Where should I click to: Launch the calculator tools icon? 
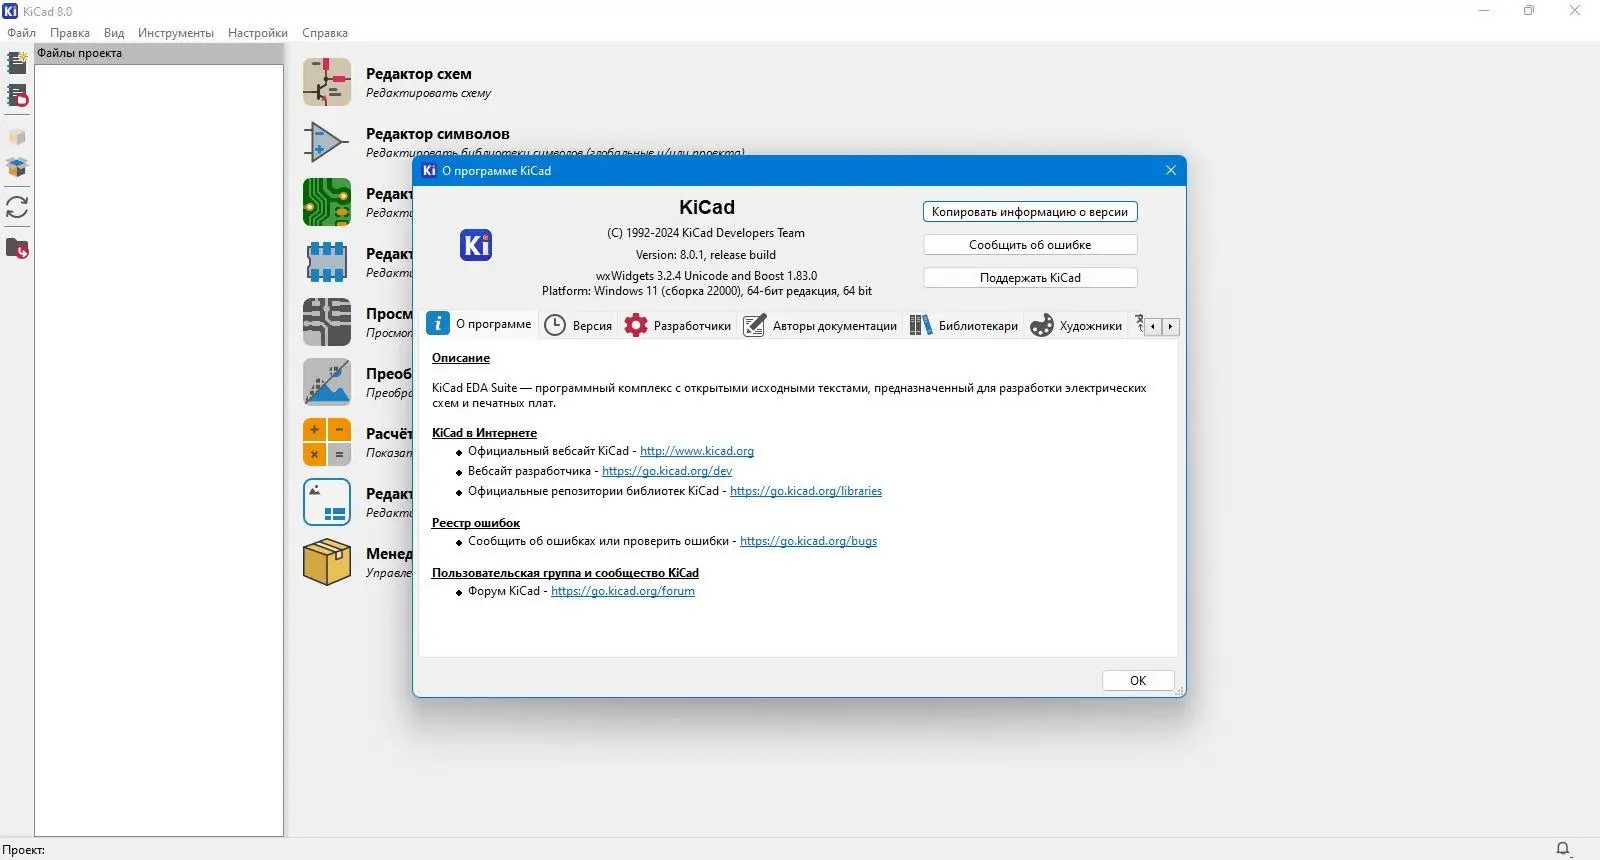327,442
